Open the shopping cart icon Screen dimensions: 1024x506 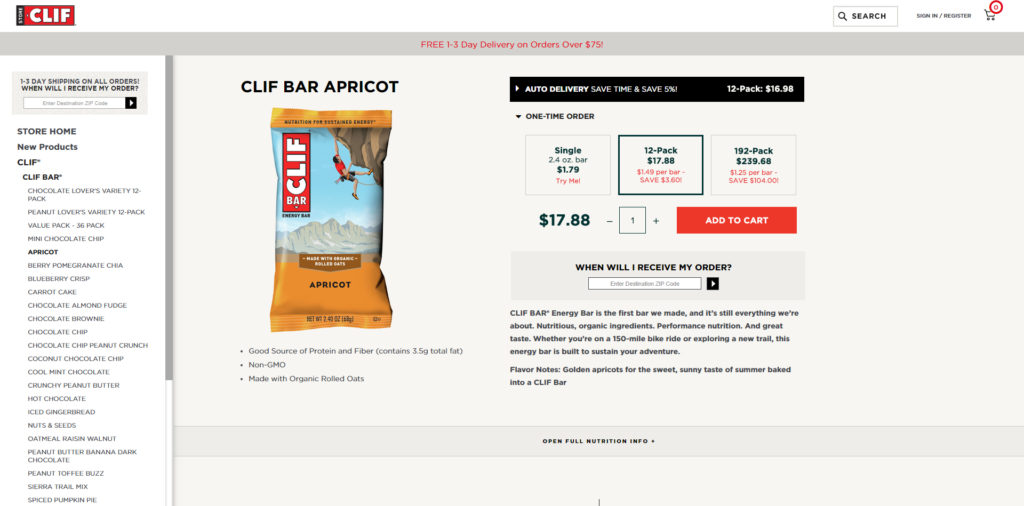click(x=990, y=15)
